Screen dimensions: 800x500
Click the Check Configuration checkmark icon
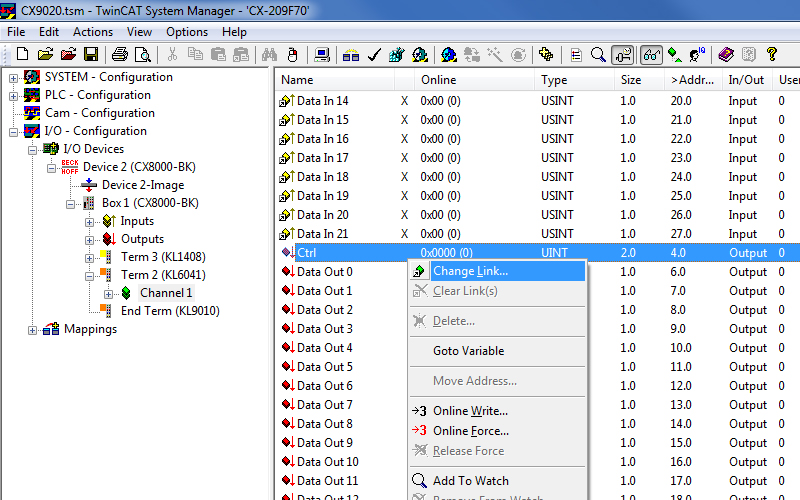(374, 54)
